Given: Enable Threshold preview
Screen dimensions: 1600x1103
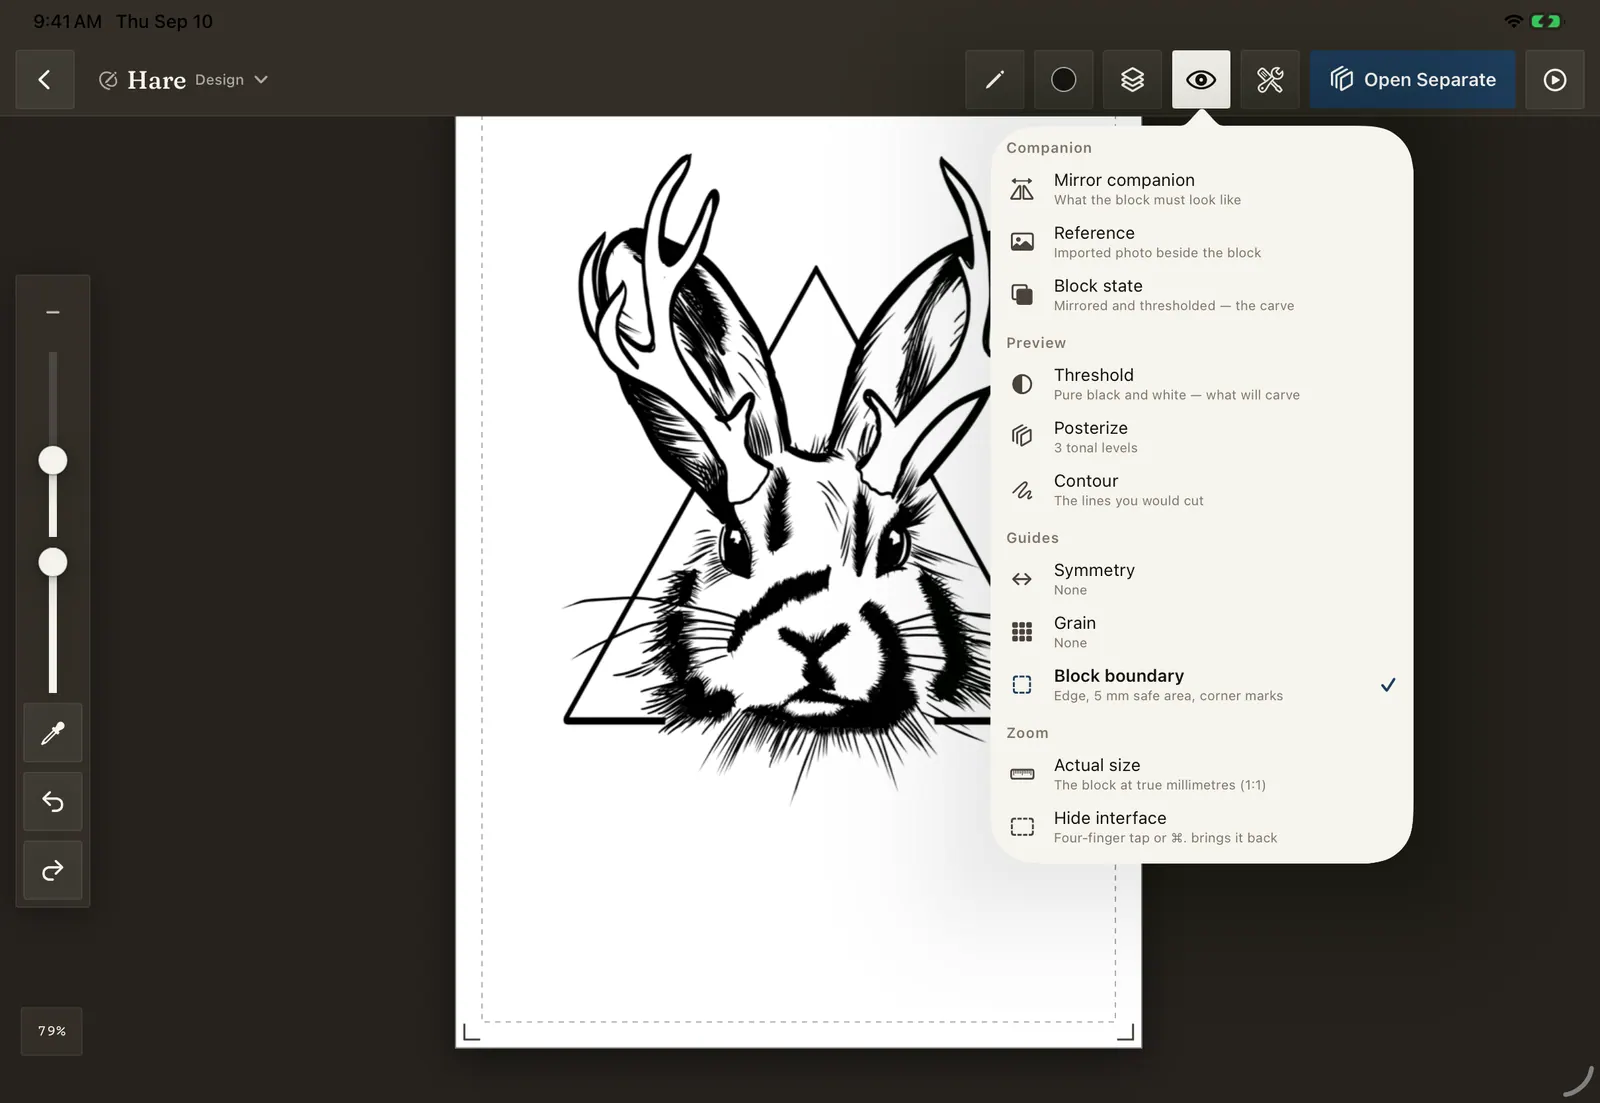Looking at the screenshot, I should 1201,384.
